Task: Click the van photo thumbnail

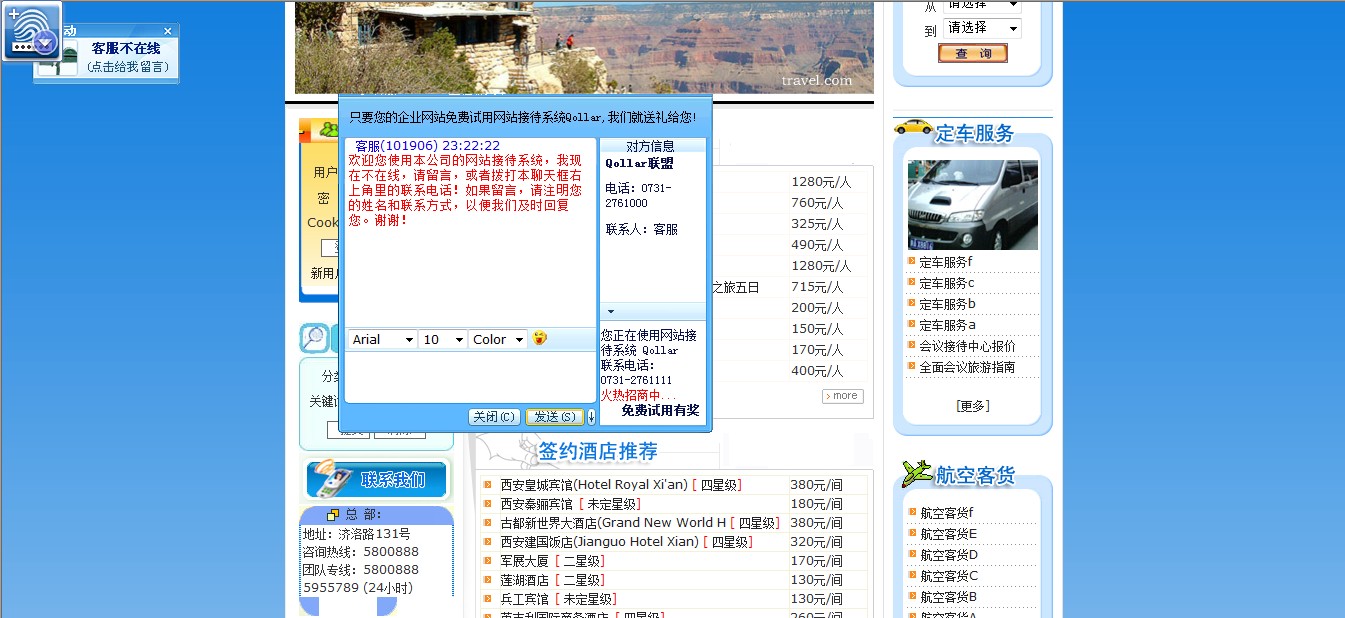Action: [x=972, y=205]
